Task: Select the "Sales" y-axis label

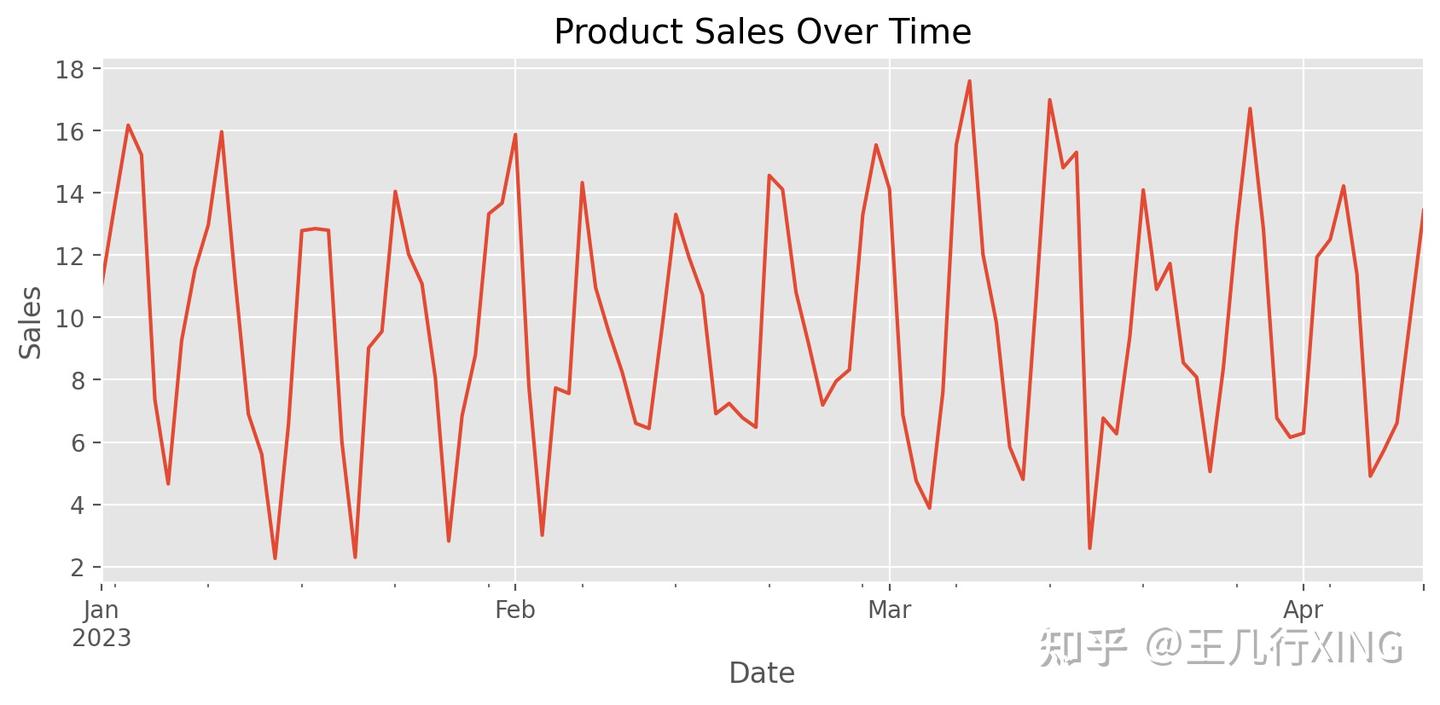Action: pyautogui.click(x=32, y=322)
